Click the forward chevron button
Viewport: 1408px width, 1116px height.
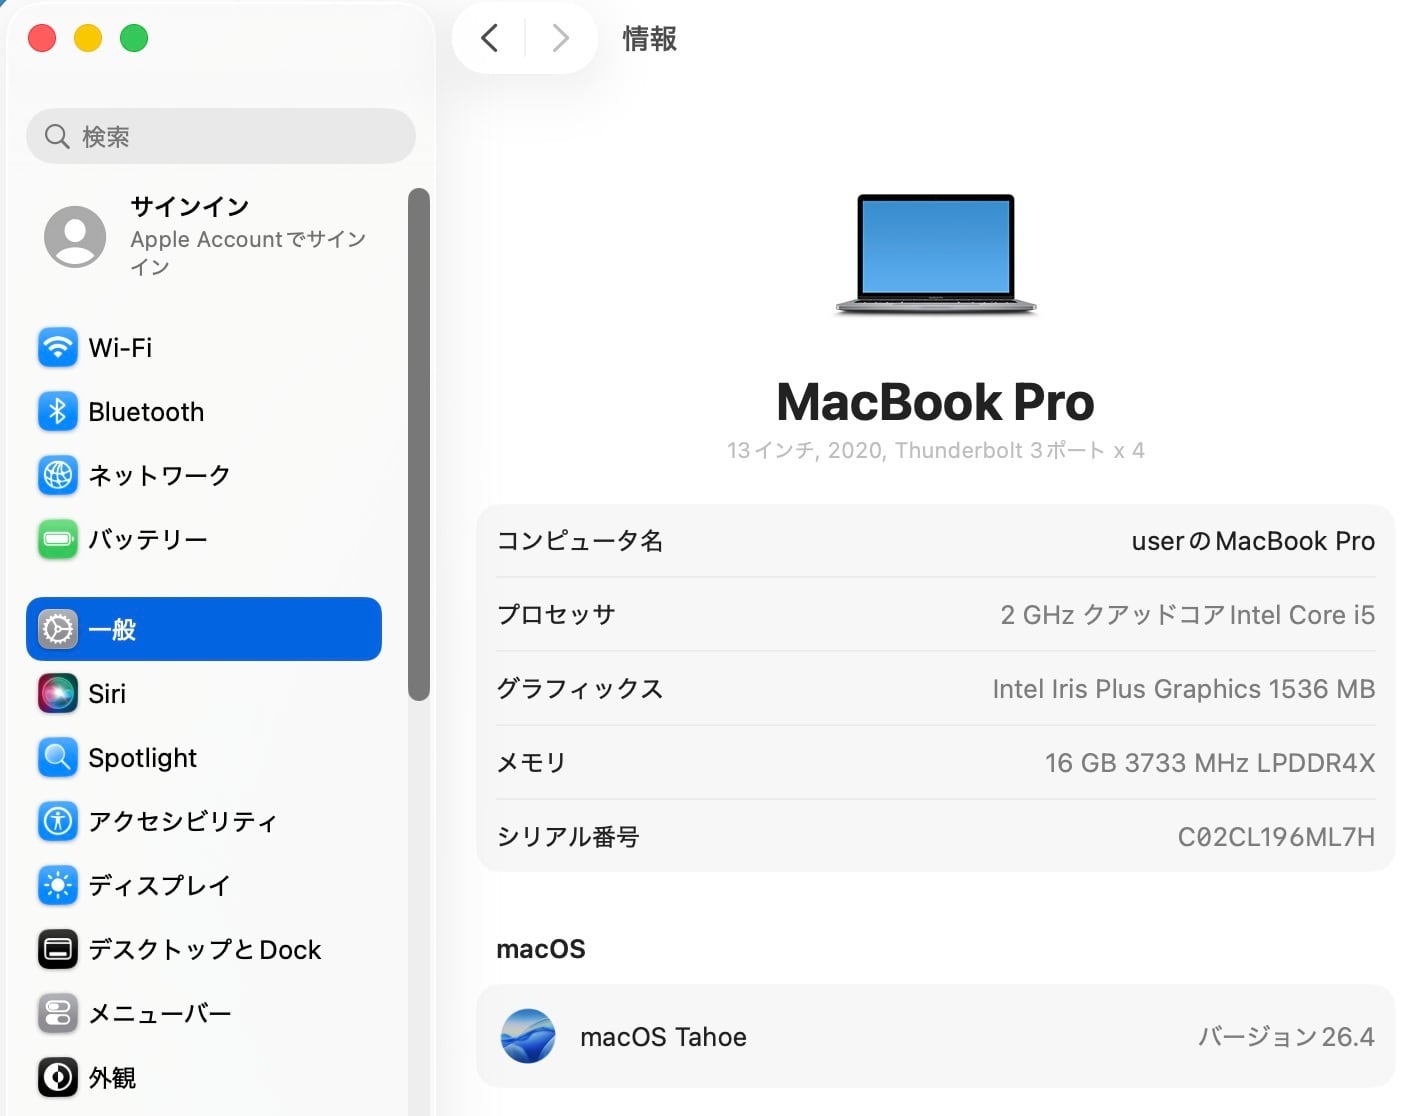pyautogui.click(x=560, y=38)
